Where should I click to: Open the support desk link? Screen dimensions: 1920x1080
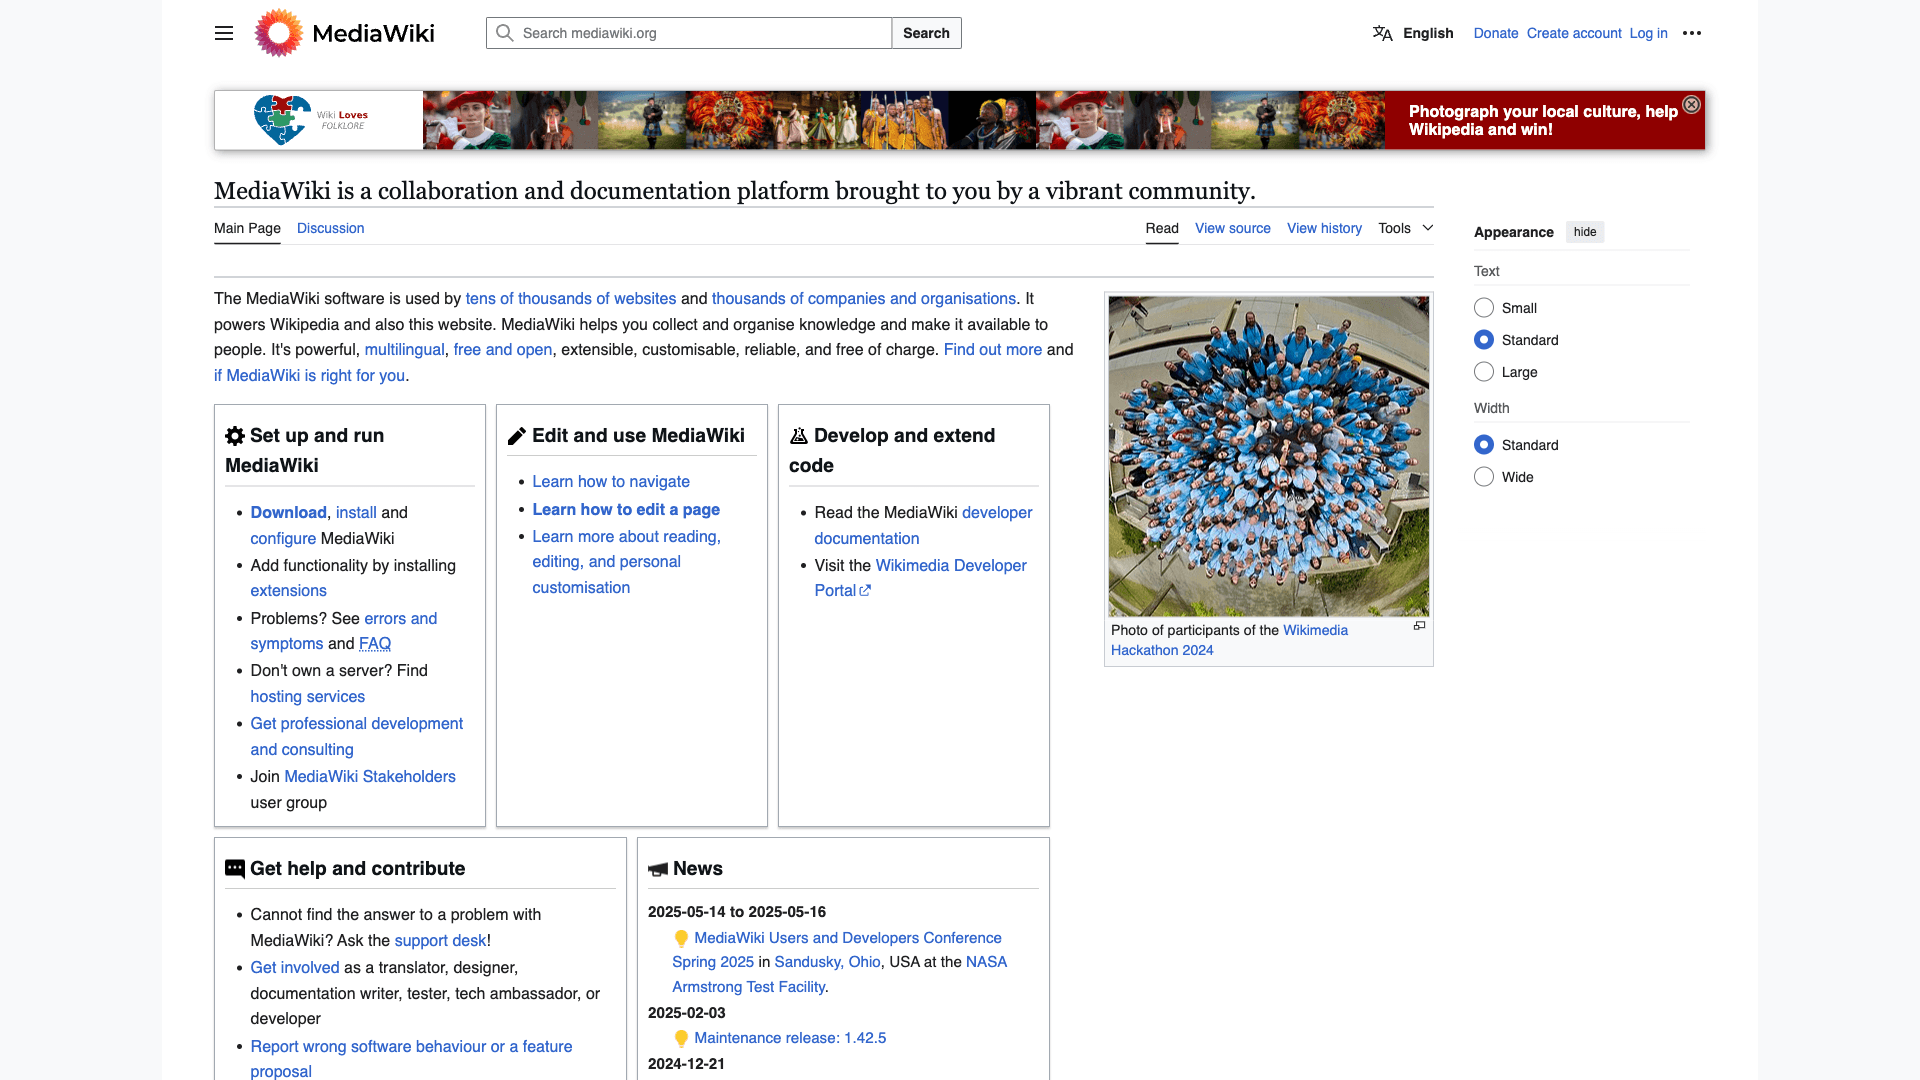click(x=440, y=941)
